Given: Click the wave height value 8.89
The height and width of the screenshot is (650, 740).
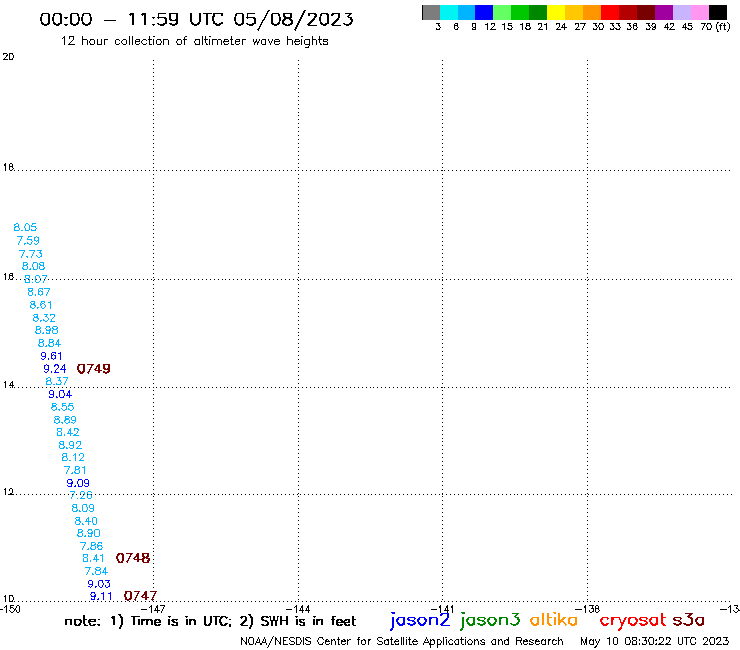Looking at the screenshot, I should tap(65, 420).
